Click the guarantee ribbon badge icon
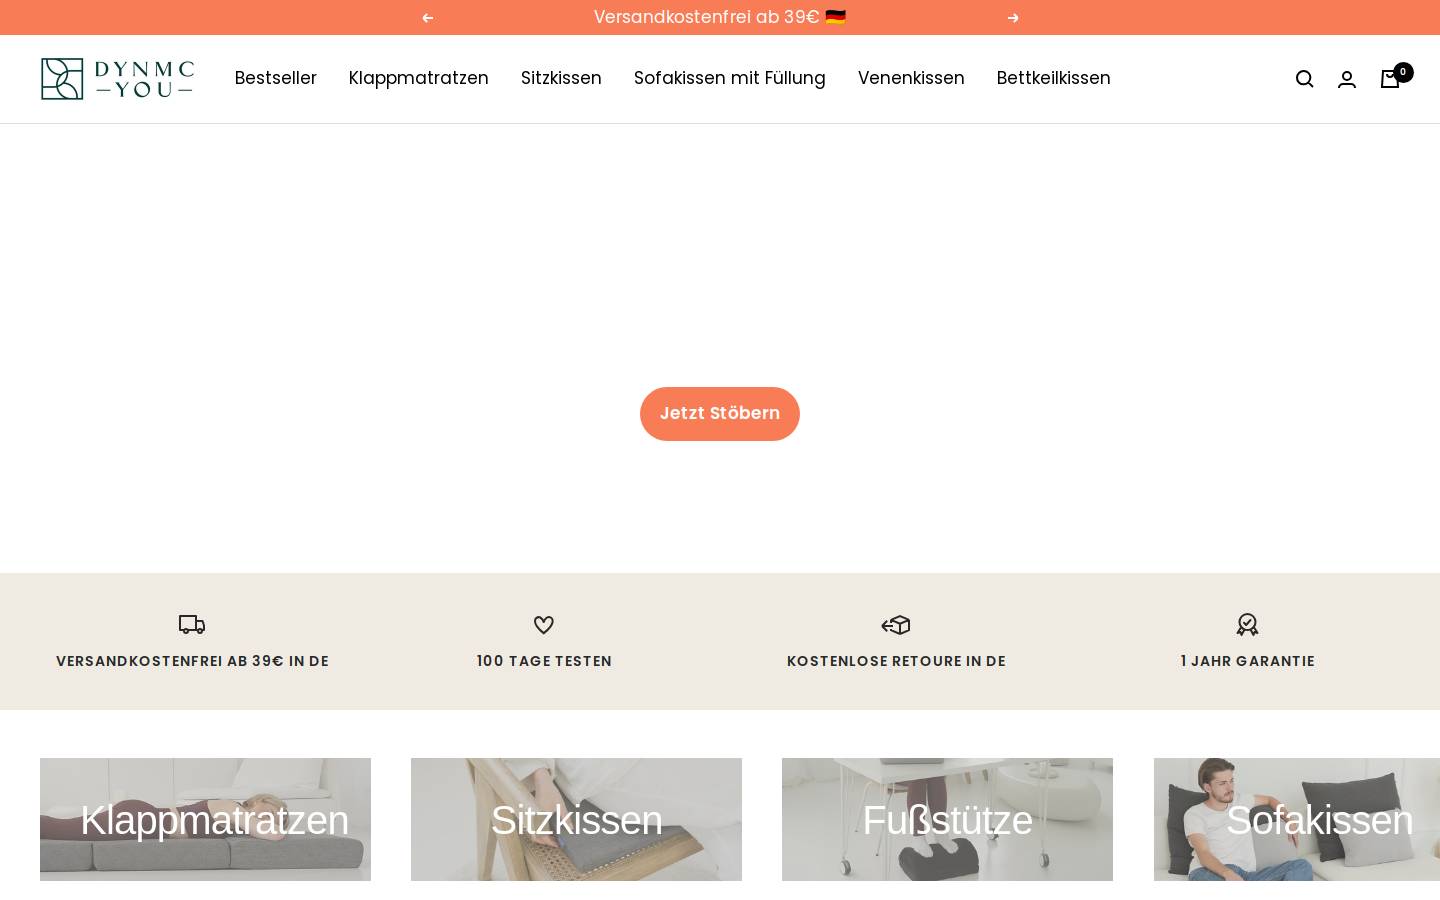Image resolution: width=1440 pixels, height=900 pixels. pyautogui.click(x=1247, y=625)
